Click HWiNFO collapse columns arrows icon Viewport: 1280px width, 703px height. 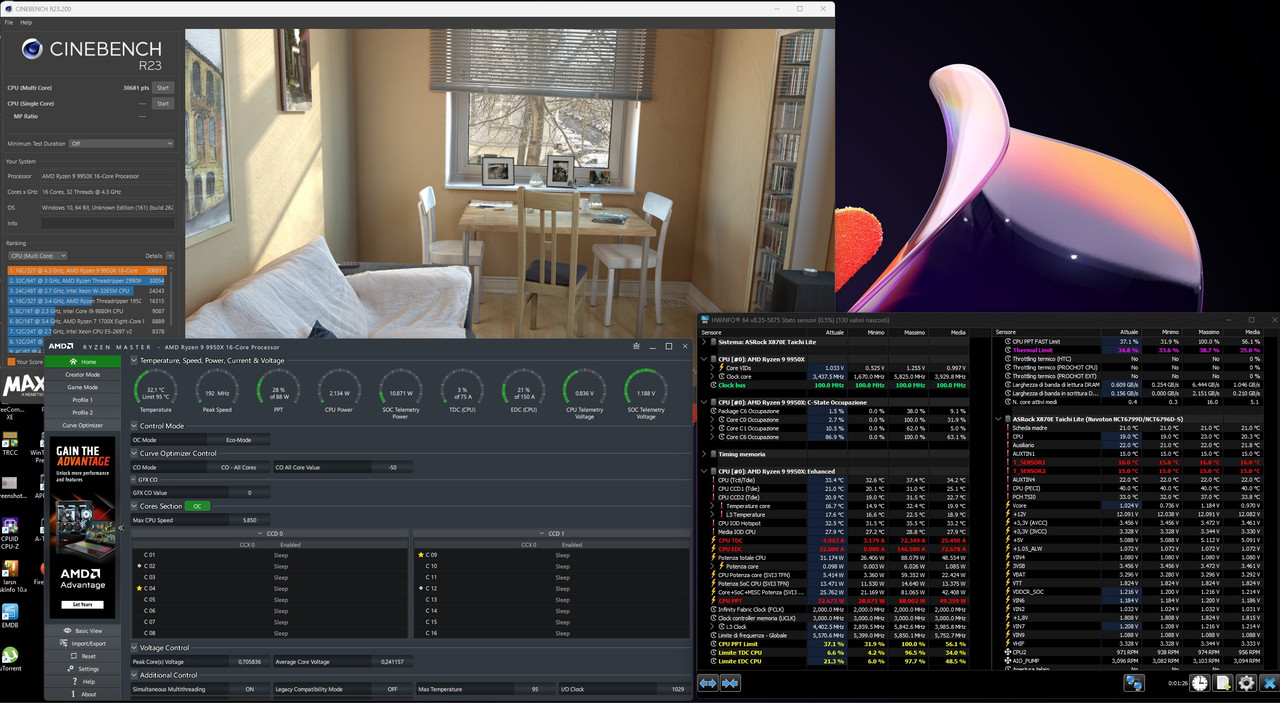[x=730, y=683]
